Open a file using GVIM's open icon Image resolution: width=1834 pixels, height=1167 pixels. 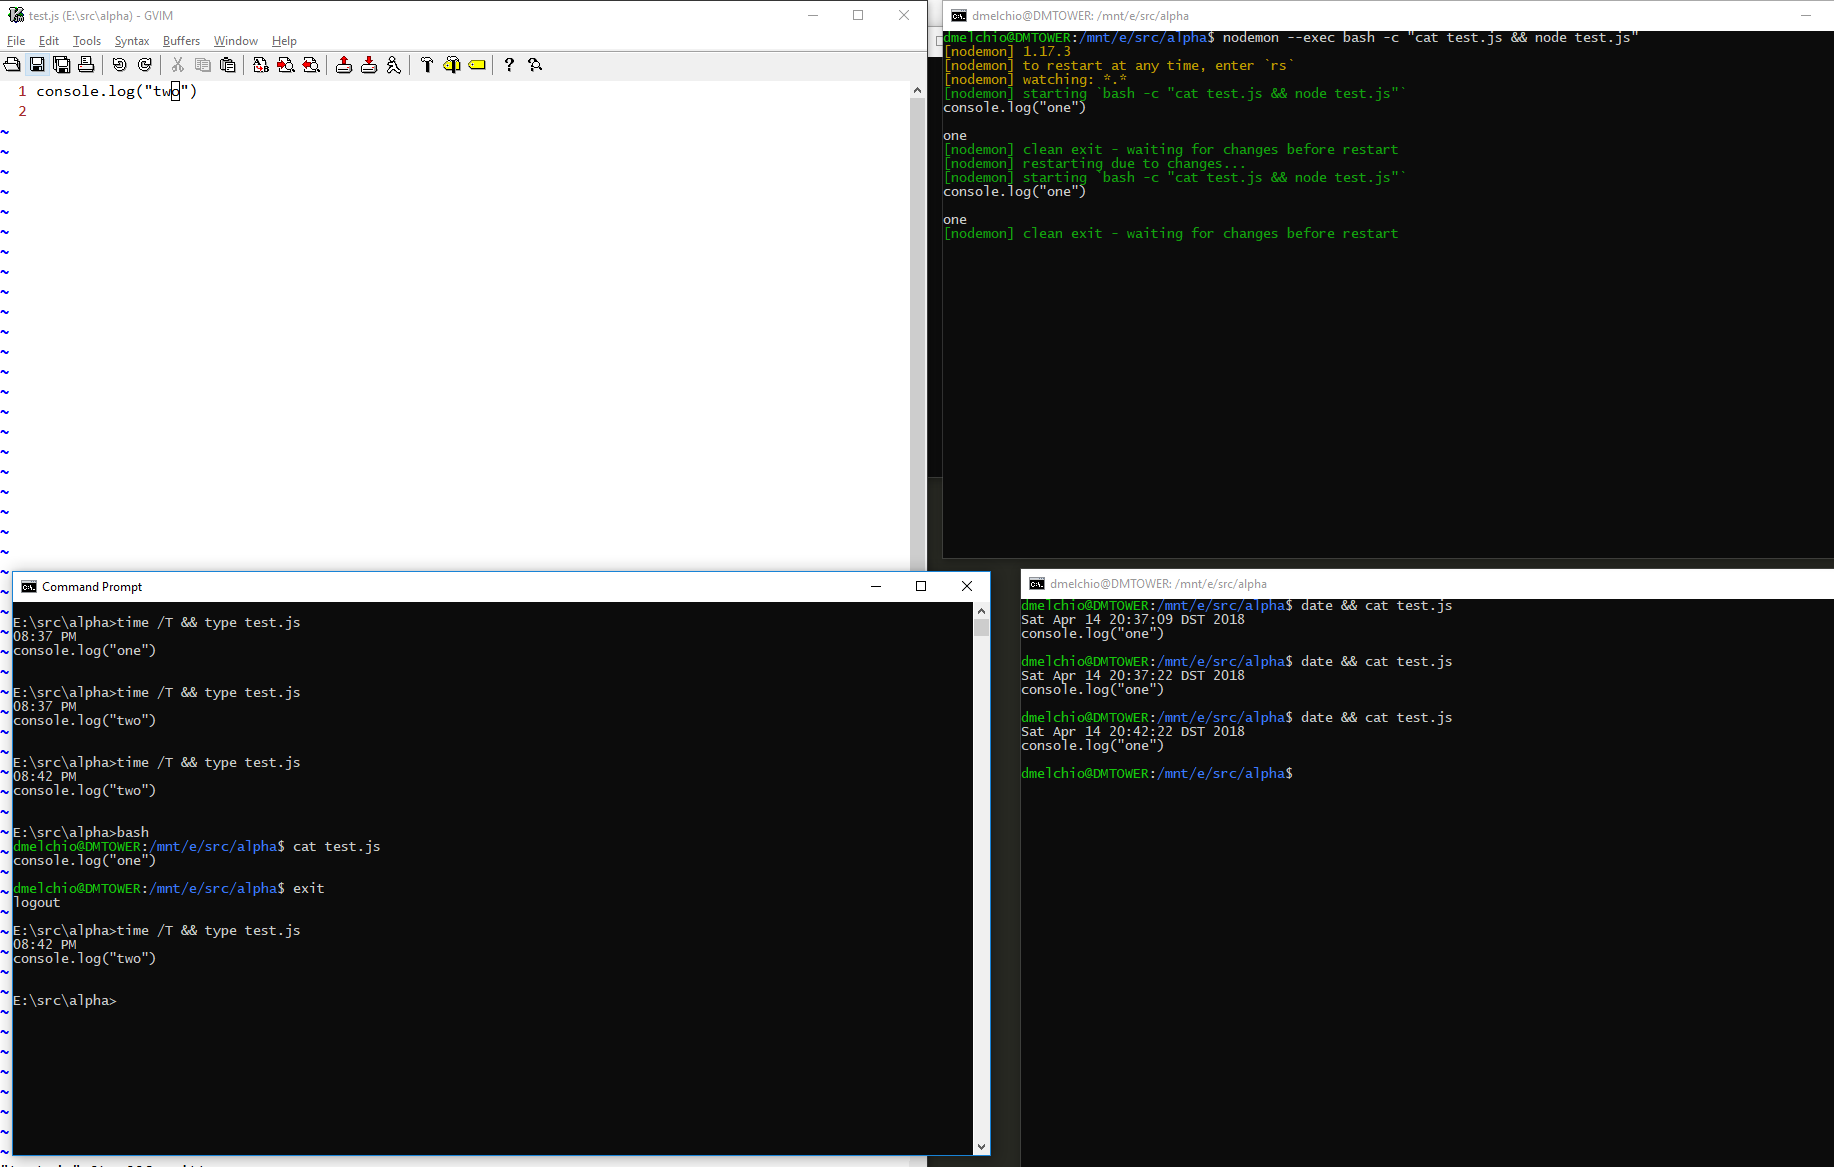[12, 64]
